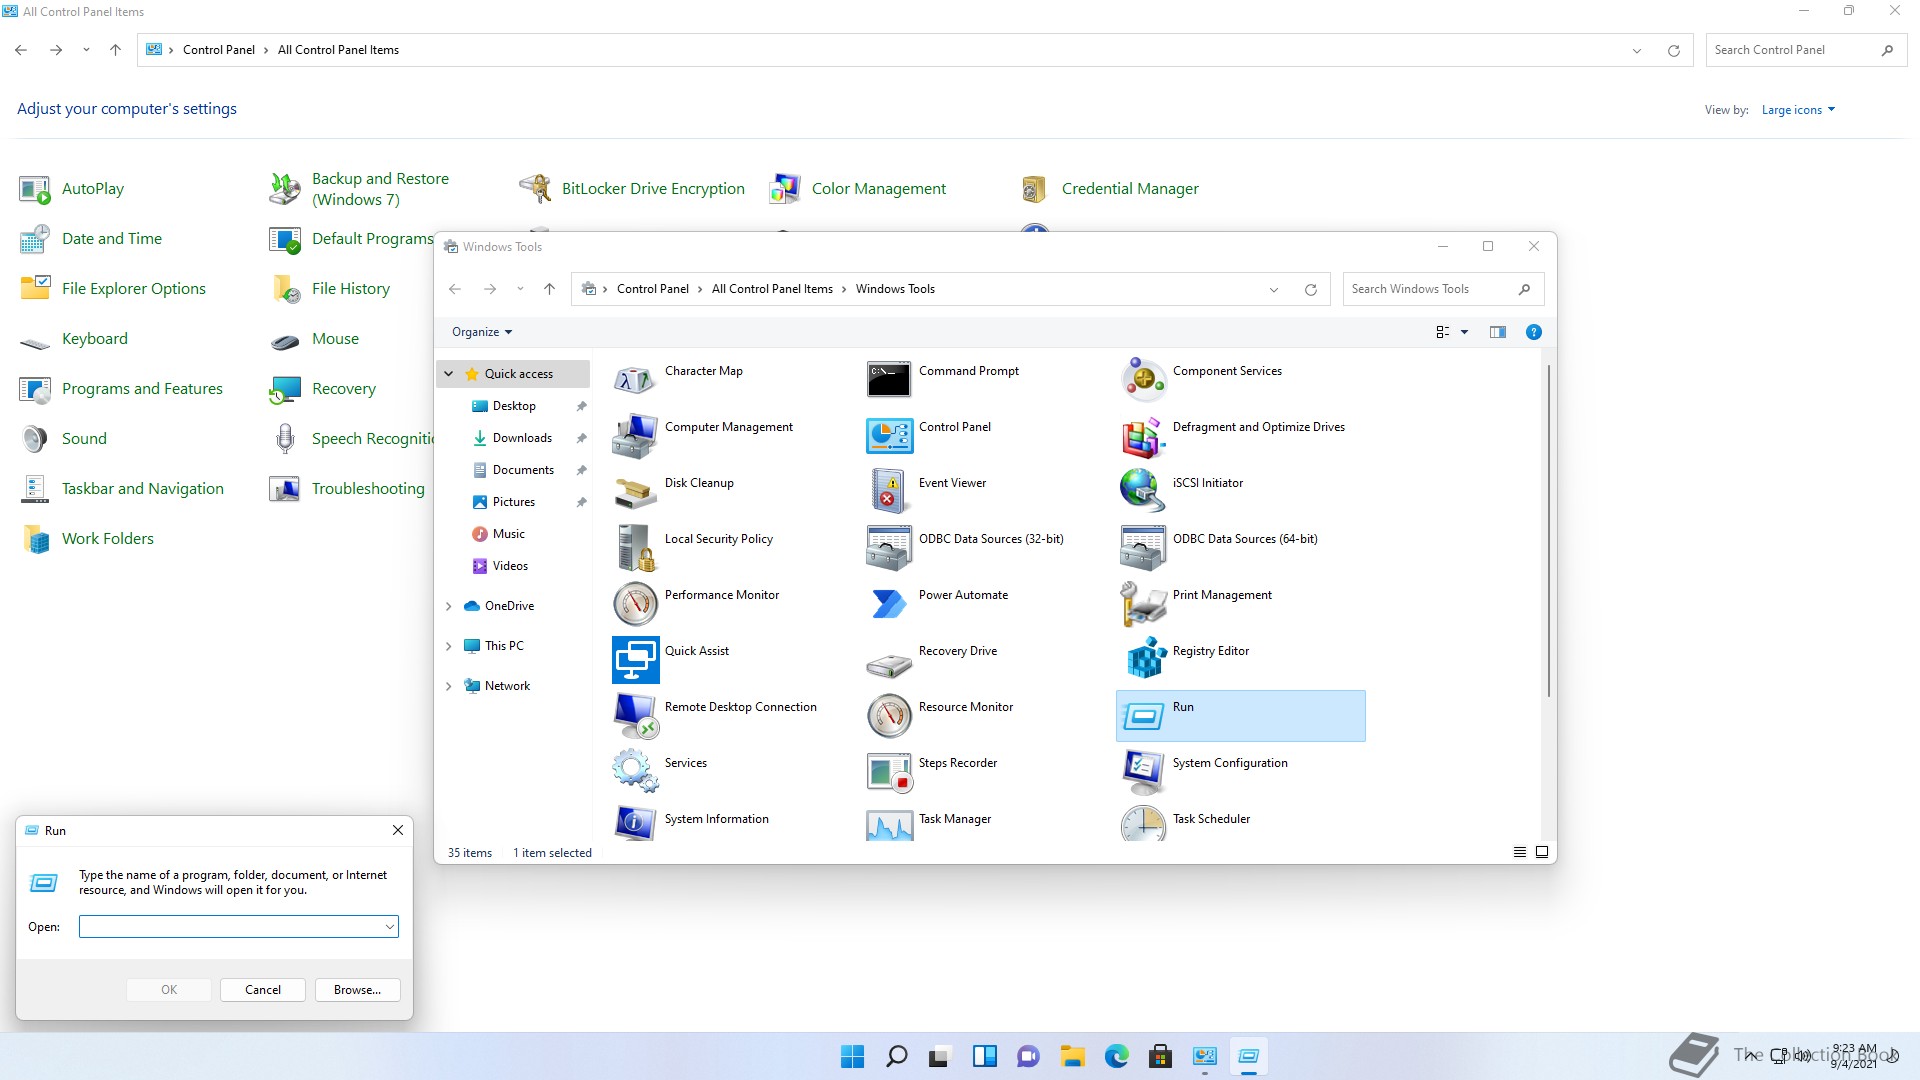This screenshot has height=1080, width=1920.
Task: Expand the Network tree node
Action: tap(449, 686)
